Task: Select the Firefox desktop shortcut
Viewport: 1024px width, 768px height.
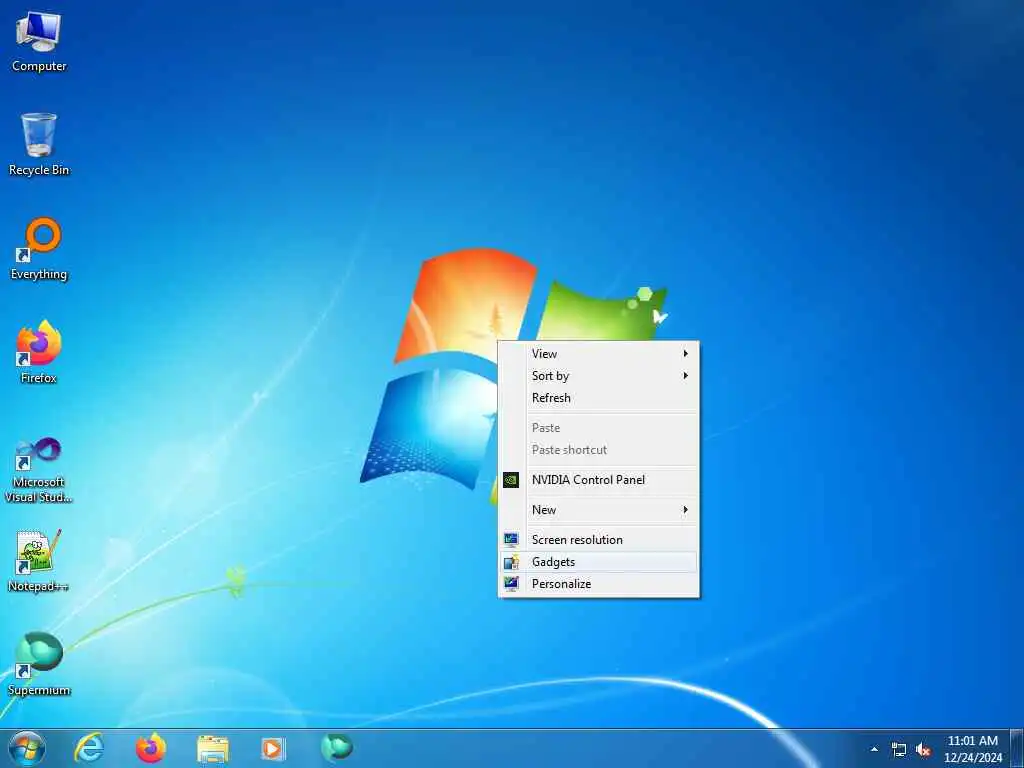Action: point(39,352)
